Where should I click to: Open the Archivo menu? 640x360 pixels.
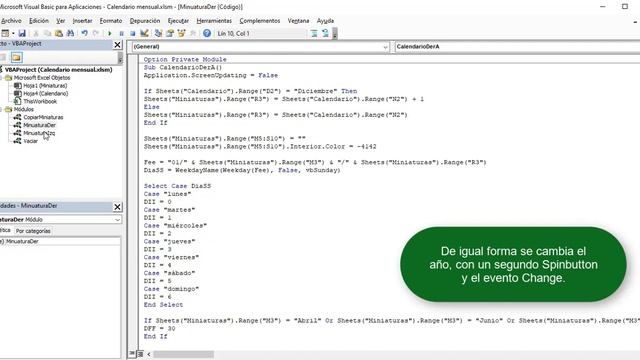[11, 21]
